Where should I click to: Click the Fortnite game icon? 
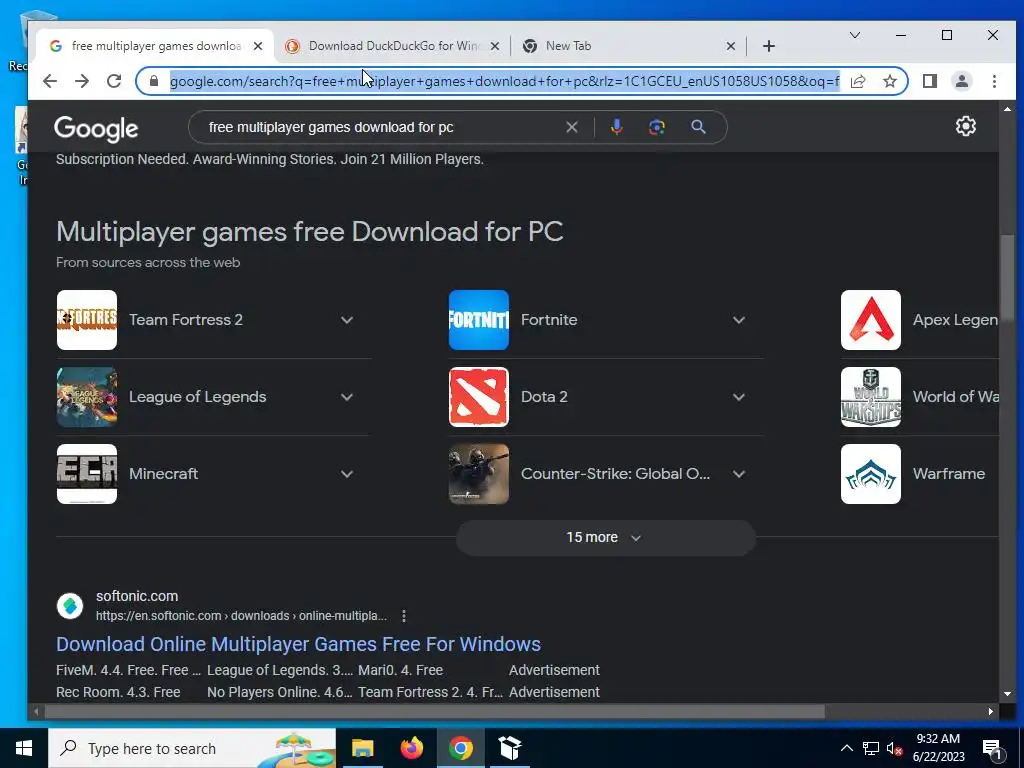pos(479,320)
